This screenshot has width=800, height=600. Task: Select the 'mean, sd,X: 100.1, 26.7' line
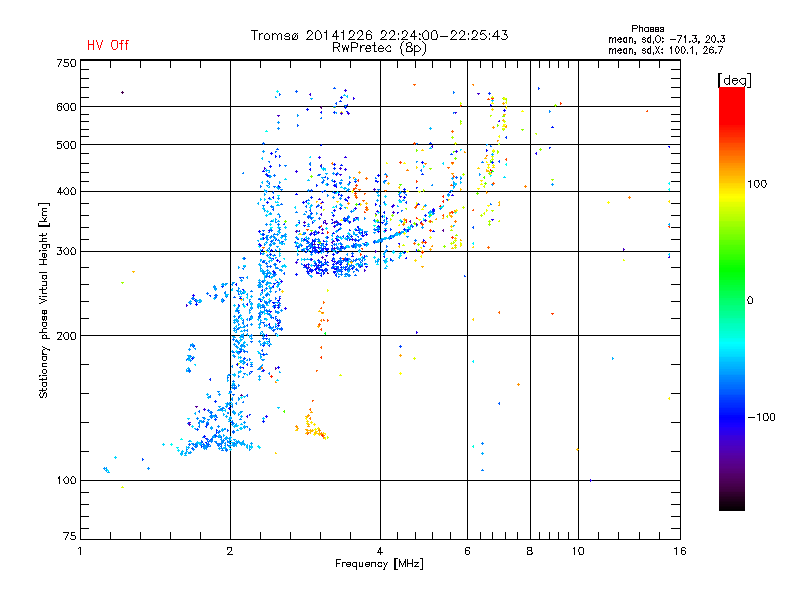(665, 50)
